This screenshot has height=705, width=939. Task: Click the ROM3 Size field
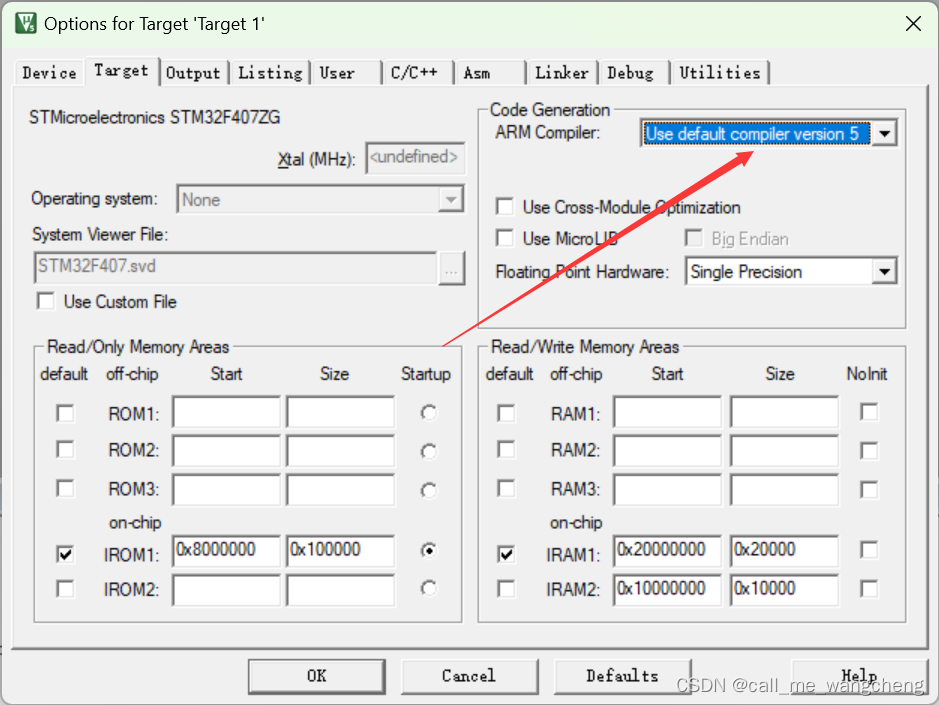[341, 489]
